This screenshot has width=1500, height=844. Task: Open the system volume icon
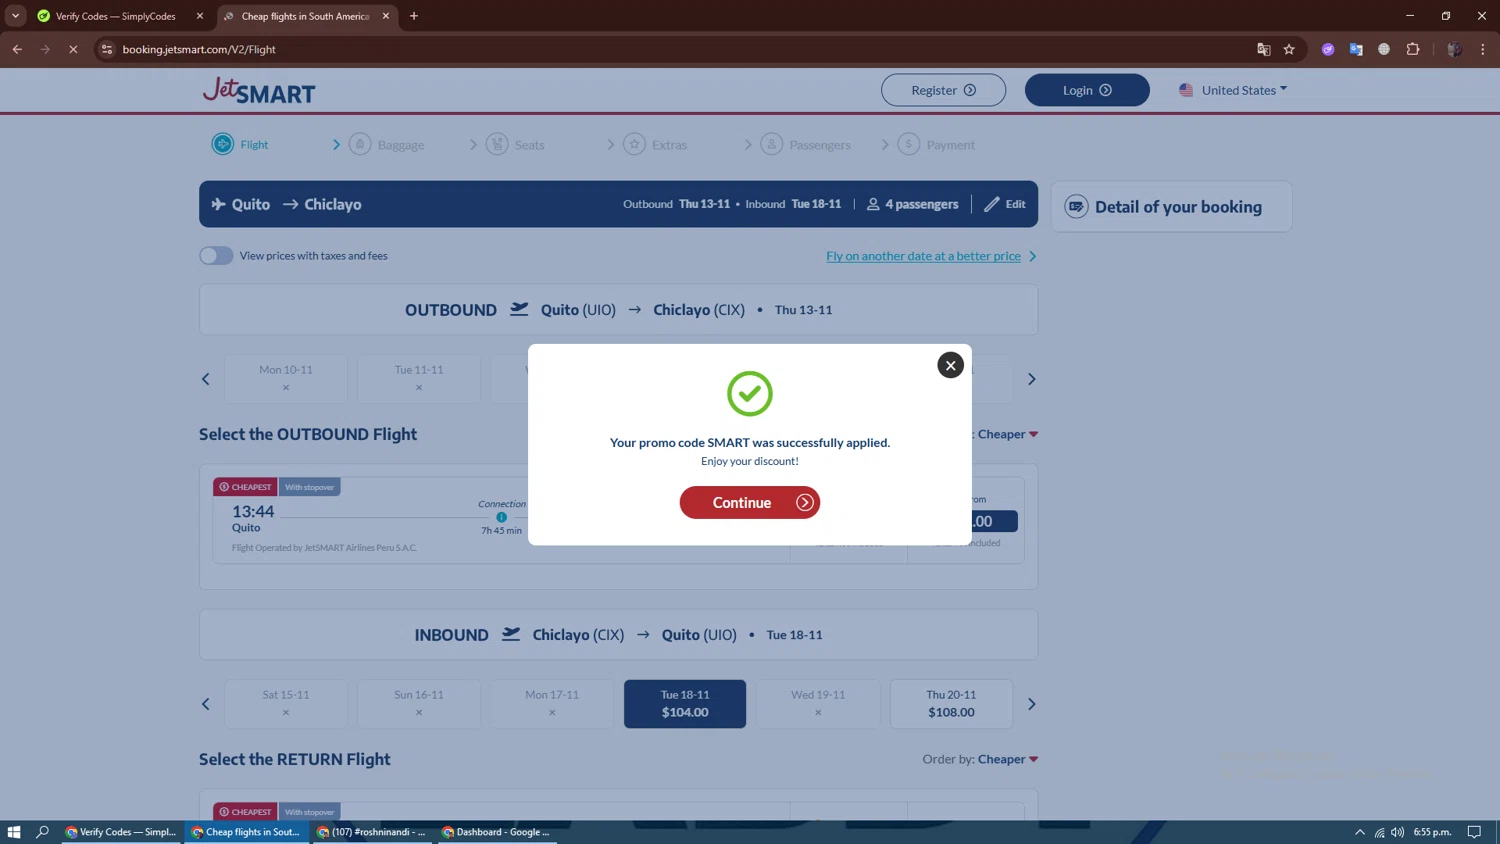1398,832
